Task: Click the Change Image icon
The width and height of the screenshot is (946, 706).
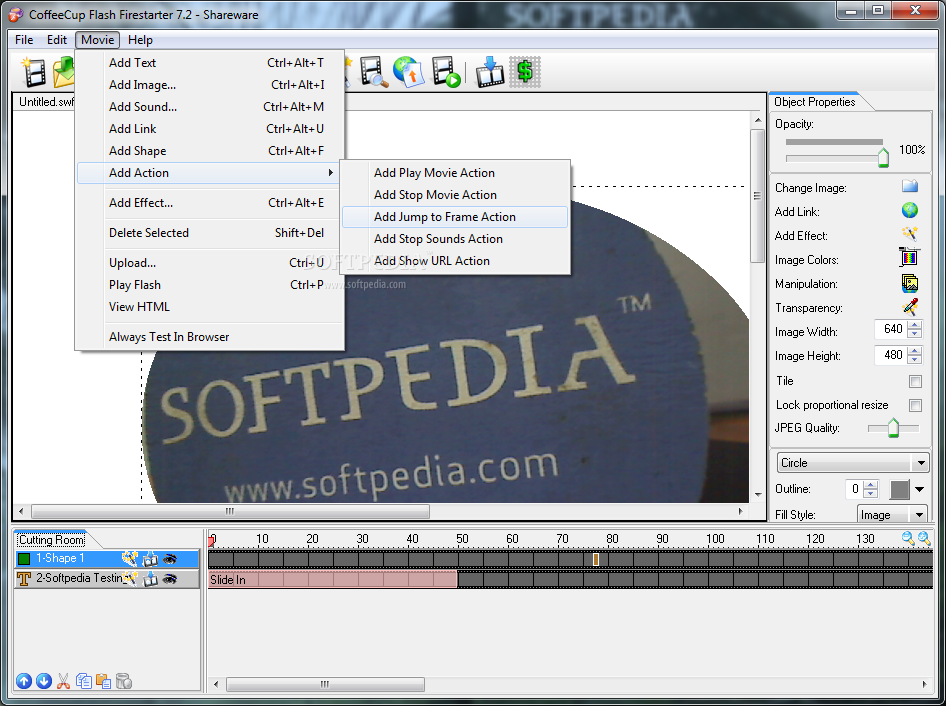Action: pyautogui.click(x=910, y=186)
